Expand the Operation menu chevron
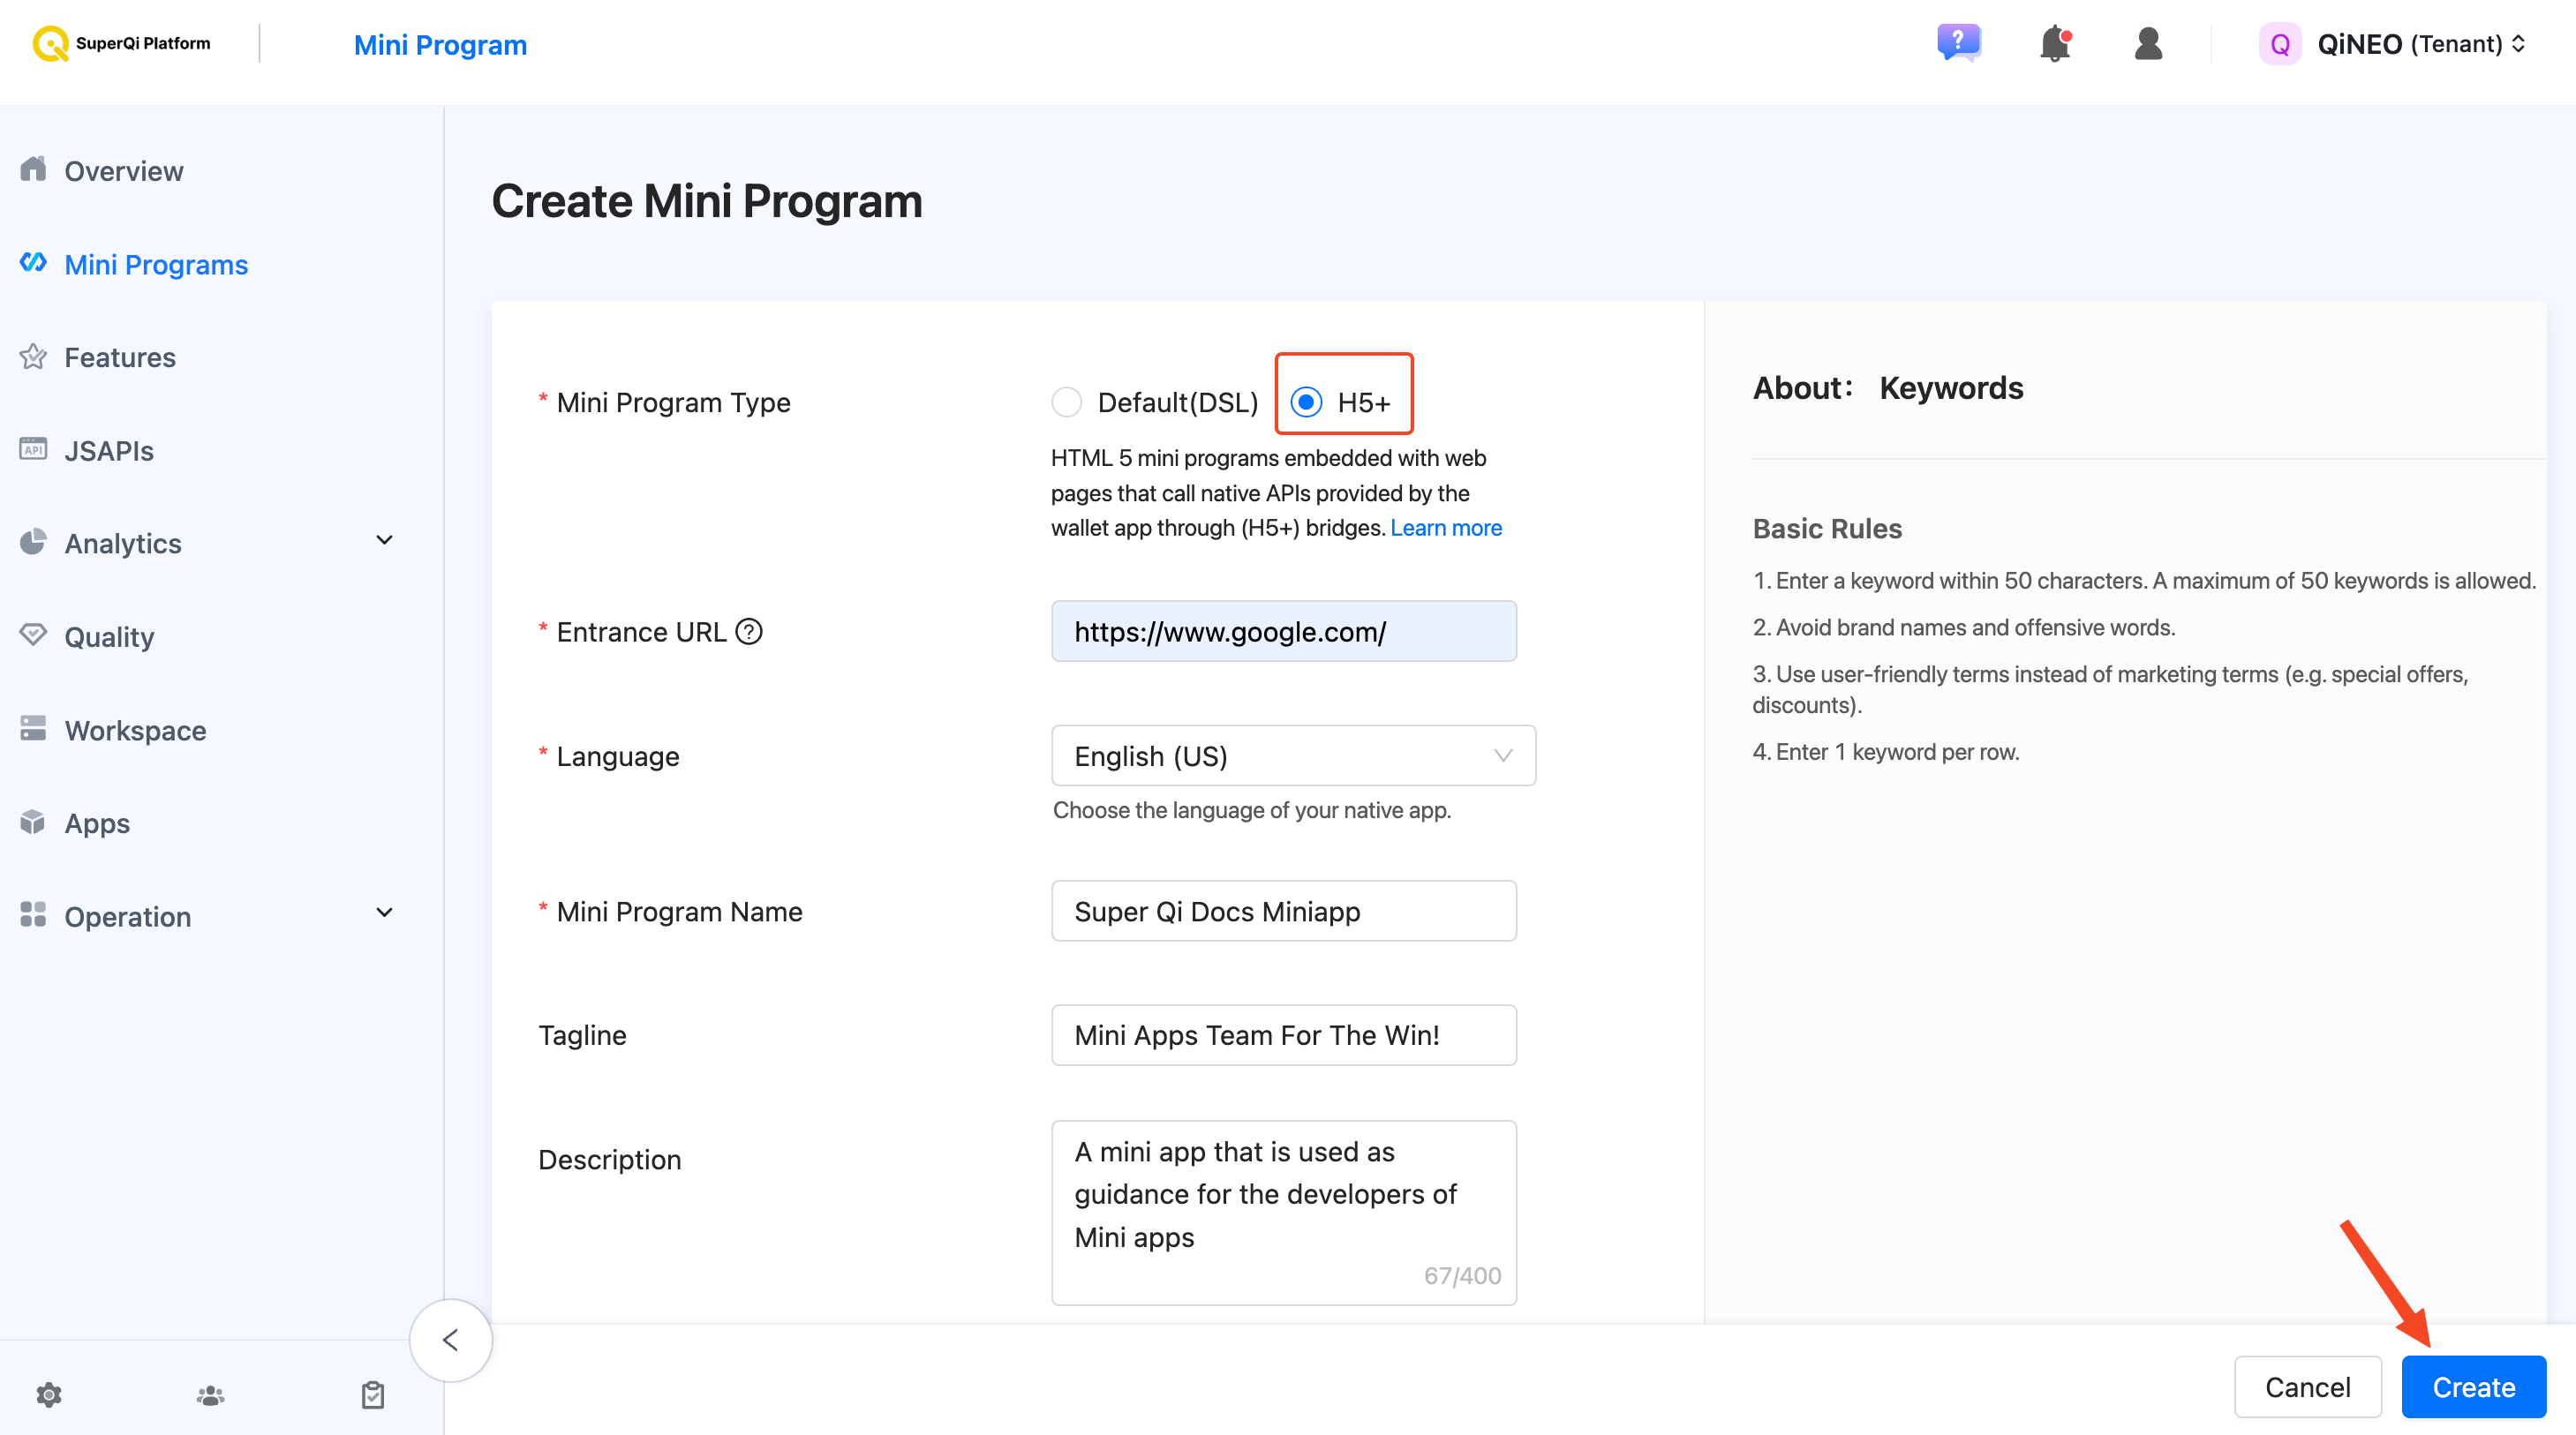 [x=384, y=913]
